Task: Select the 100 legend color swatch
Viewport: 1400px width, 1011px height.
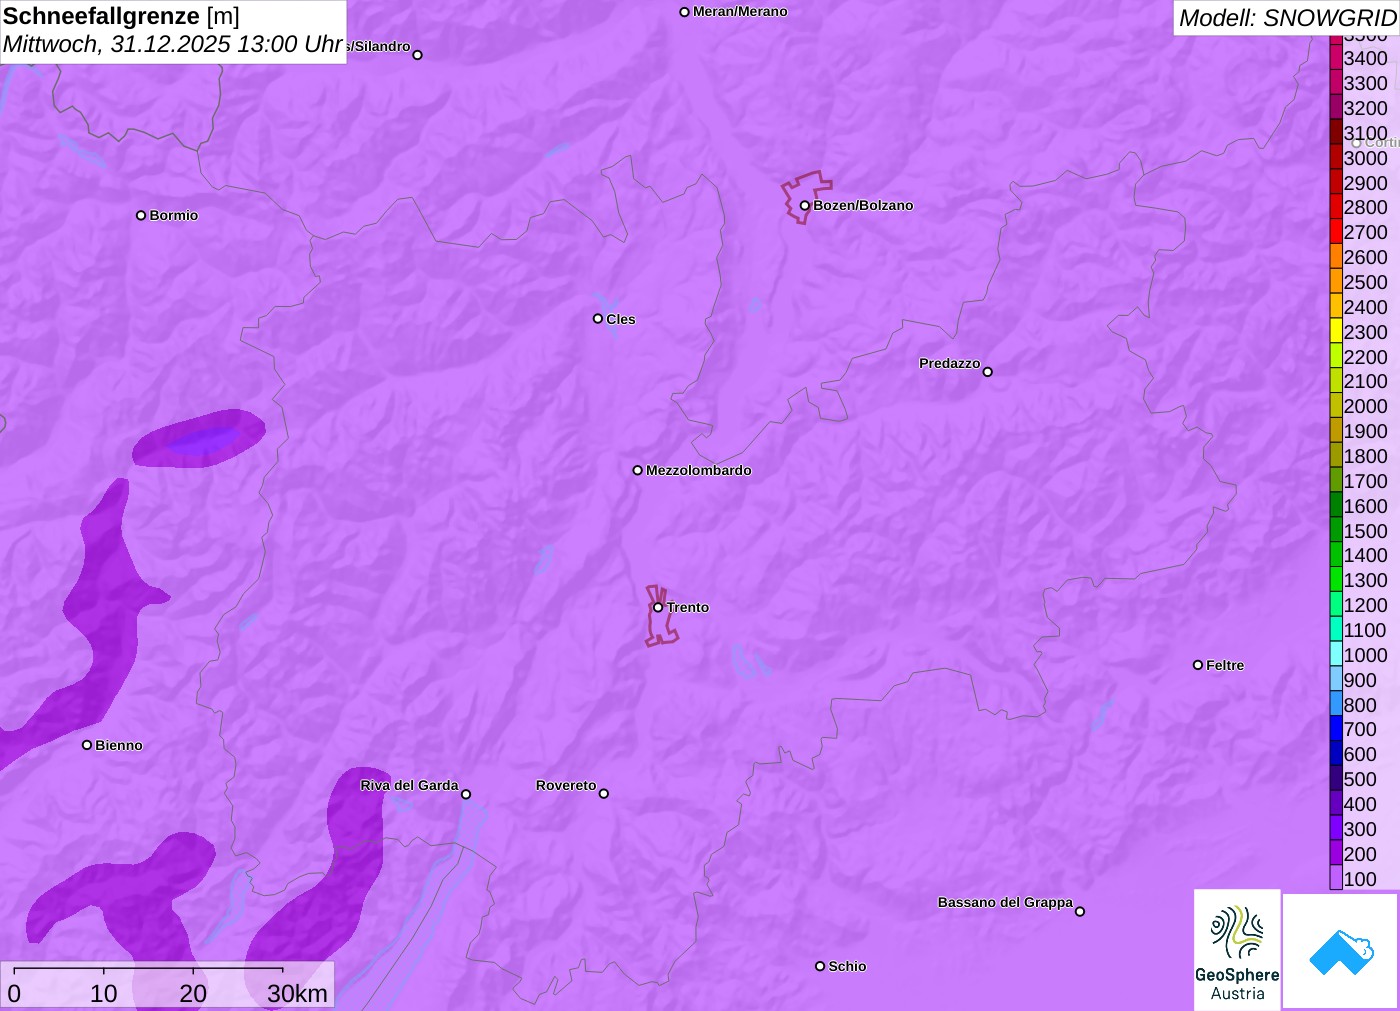Action: (x=1336, y=878)
